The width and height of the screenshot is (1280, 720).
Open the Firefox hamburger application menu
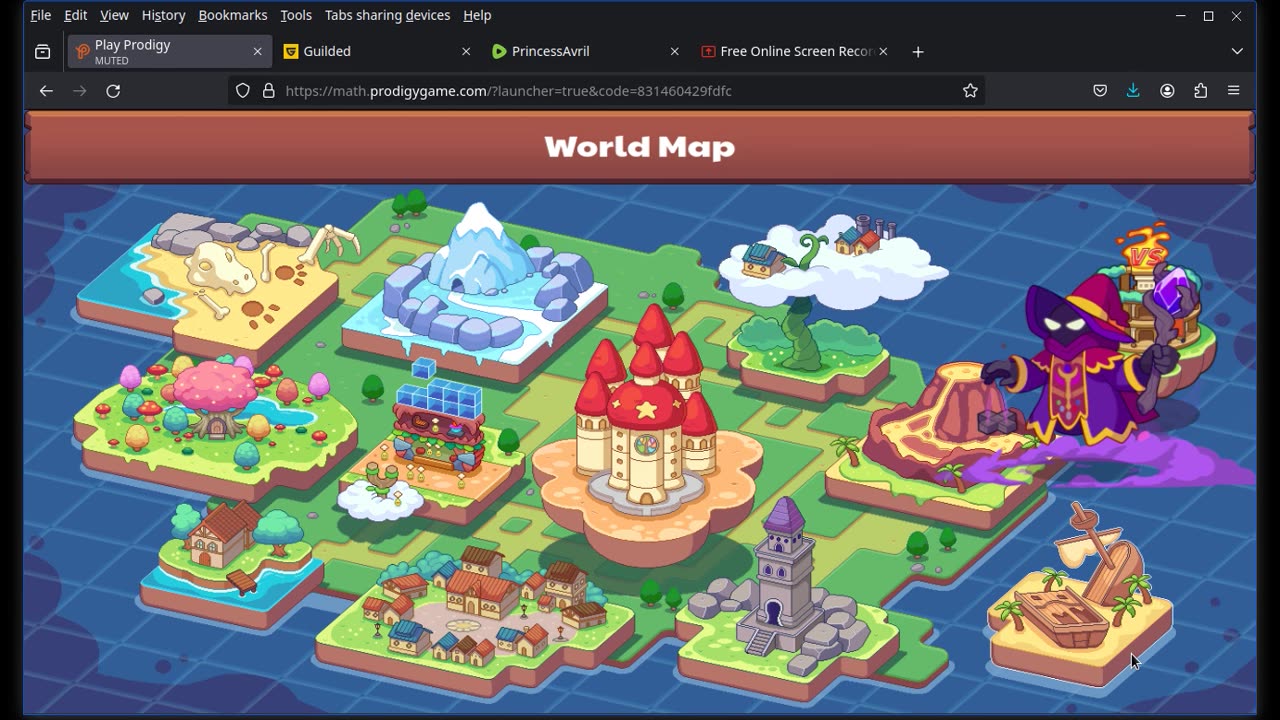coord(1233,91)
